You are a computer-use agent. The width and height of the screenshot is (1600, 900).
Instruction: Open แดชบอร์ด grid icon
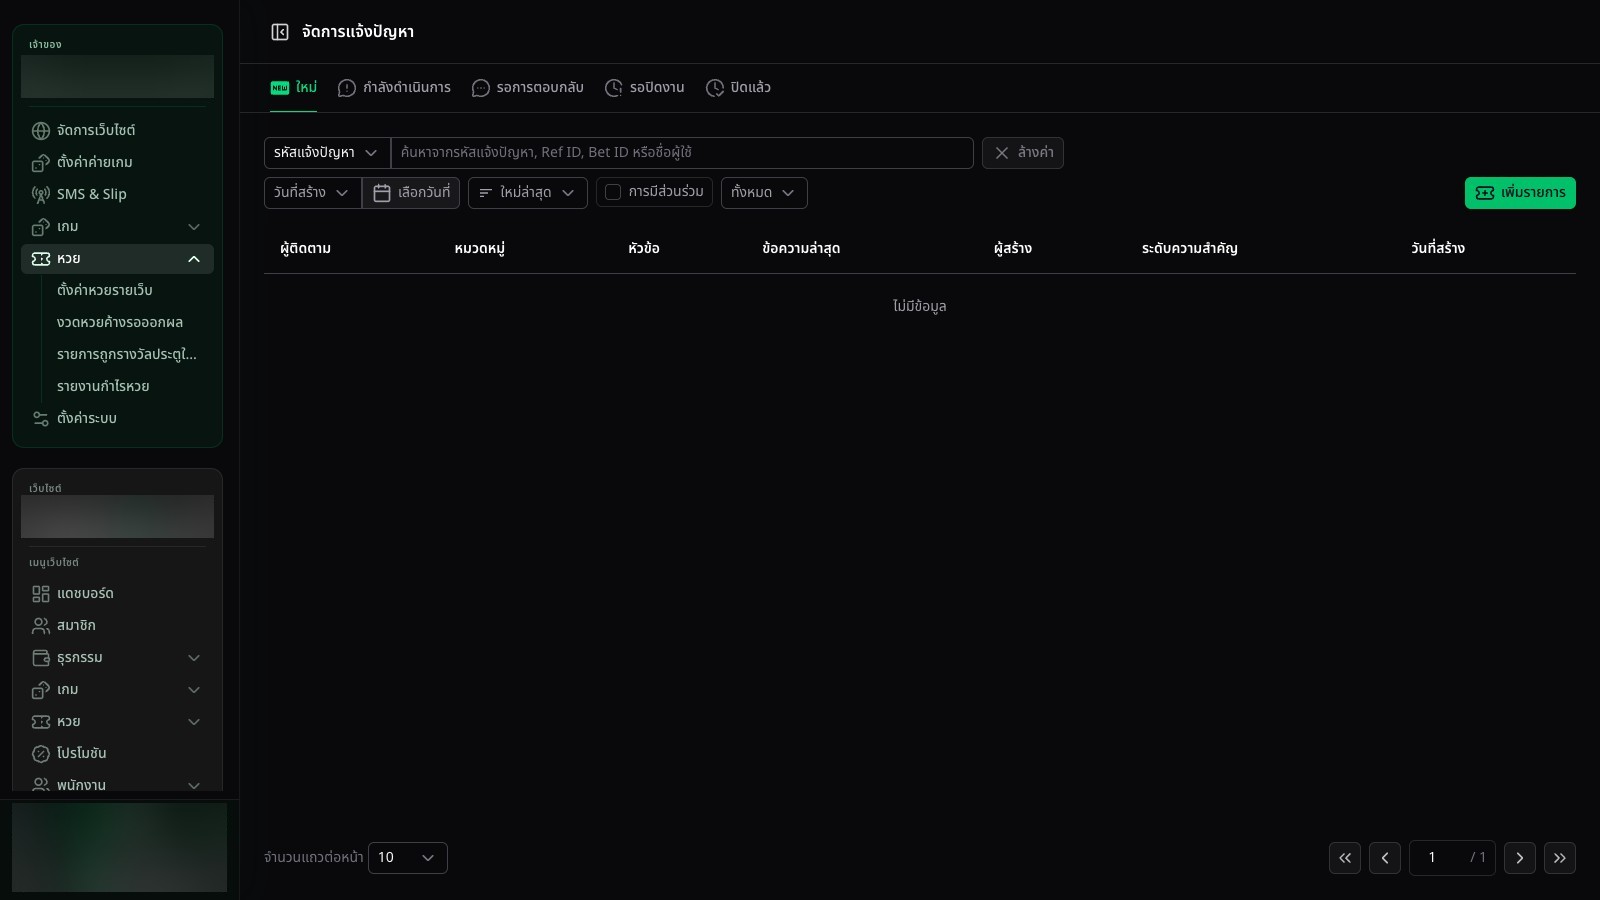click(x=41, y=594)
